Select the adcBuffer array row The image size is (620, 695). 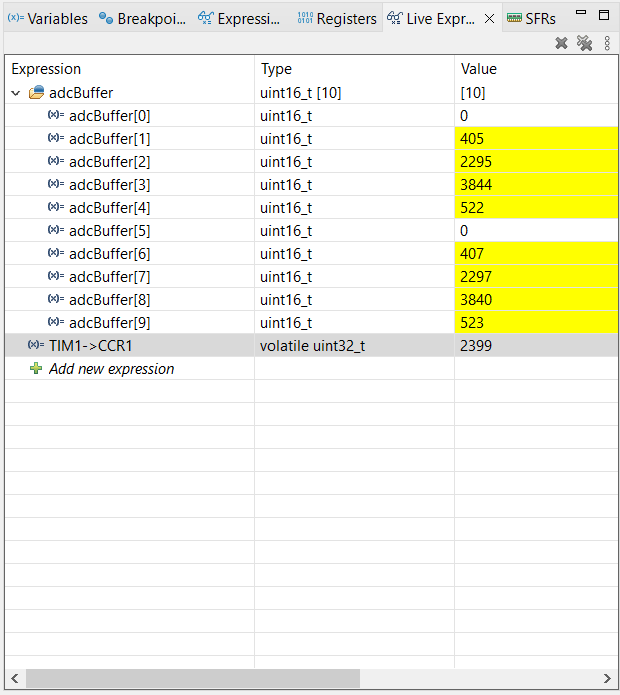311,93
